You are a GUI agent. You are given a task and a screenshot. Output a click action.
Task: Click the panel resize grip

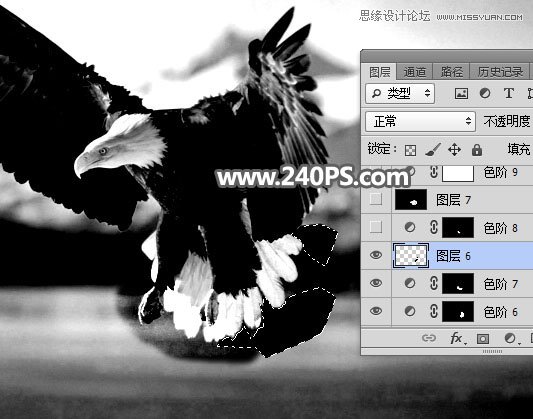point(492,351)
